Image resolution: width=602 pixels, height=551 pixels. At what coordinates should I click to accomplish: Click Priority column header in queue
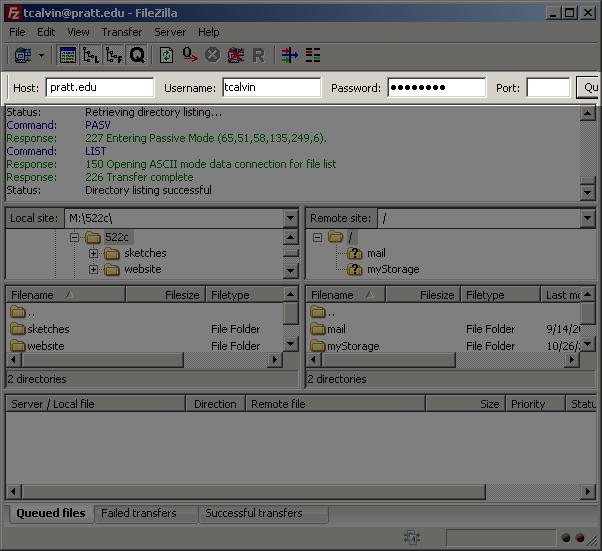pos(535,404)
